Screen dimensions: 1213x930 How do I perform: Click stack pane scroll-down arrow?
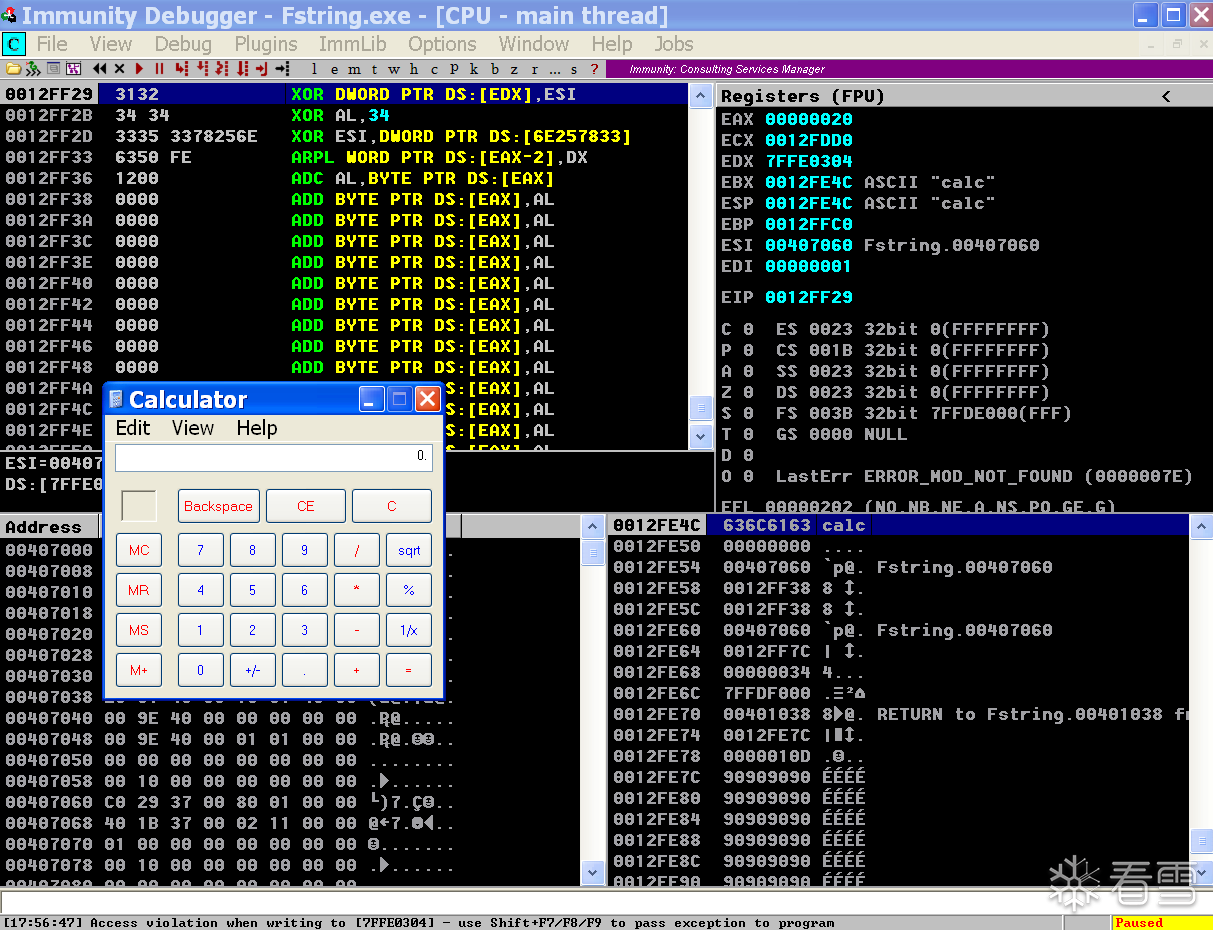[x=1201, y=872]
